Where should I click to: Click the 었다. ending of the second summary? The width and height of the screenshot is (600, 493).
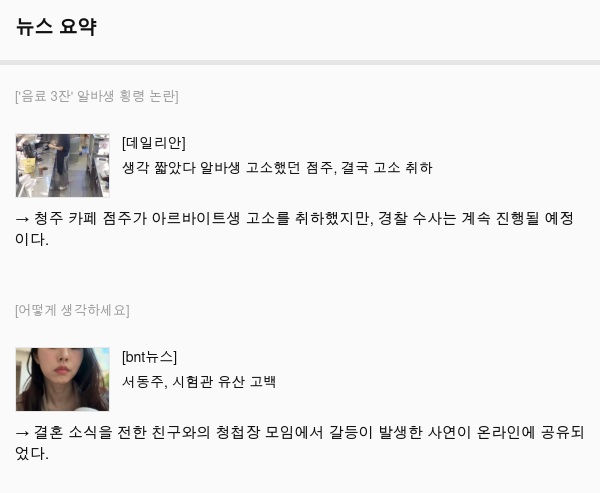pyautogui.click(x=32, y=454)
